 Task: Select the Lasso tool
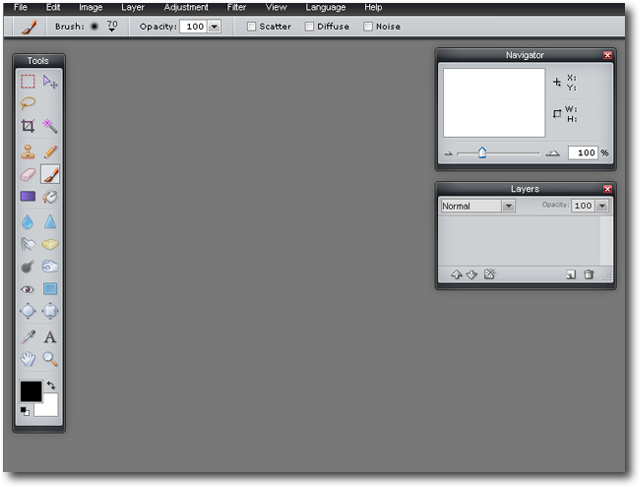(x=28, y=103)
